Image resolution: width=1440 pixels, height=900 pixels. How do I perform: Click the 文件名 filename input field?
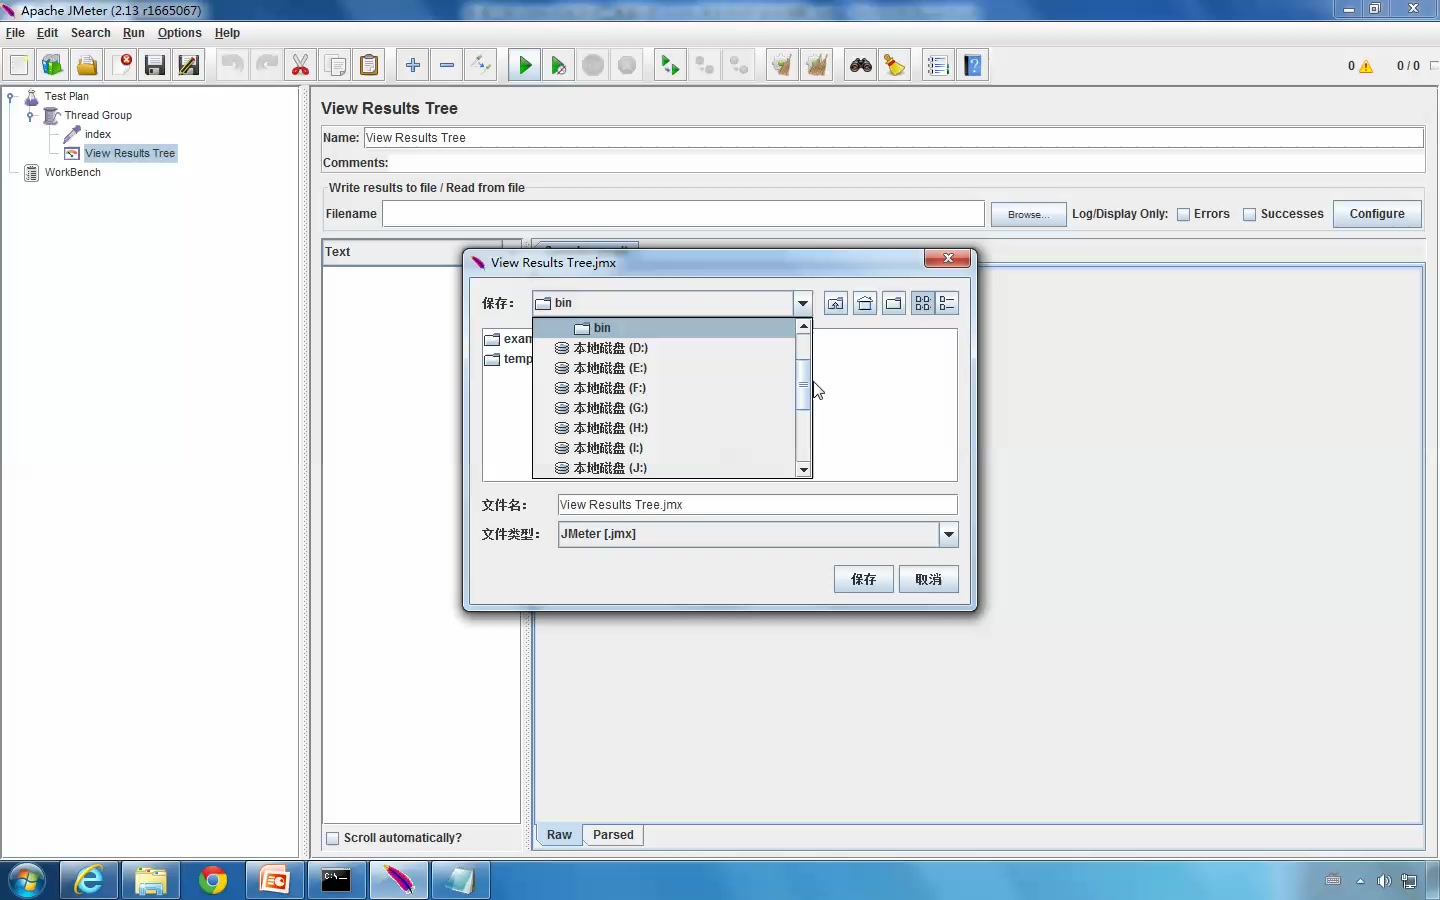[757, 505]
